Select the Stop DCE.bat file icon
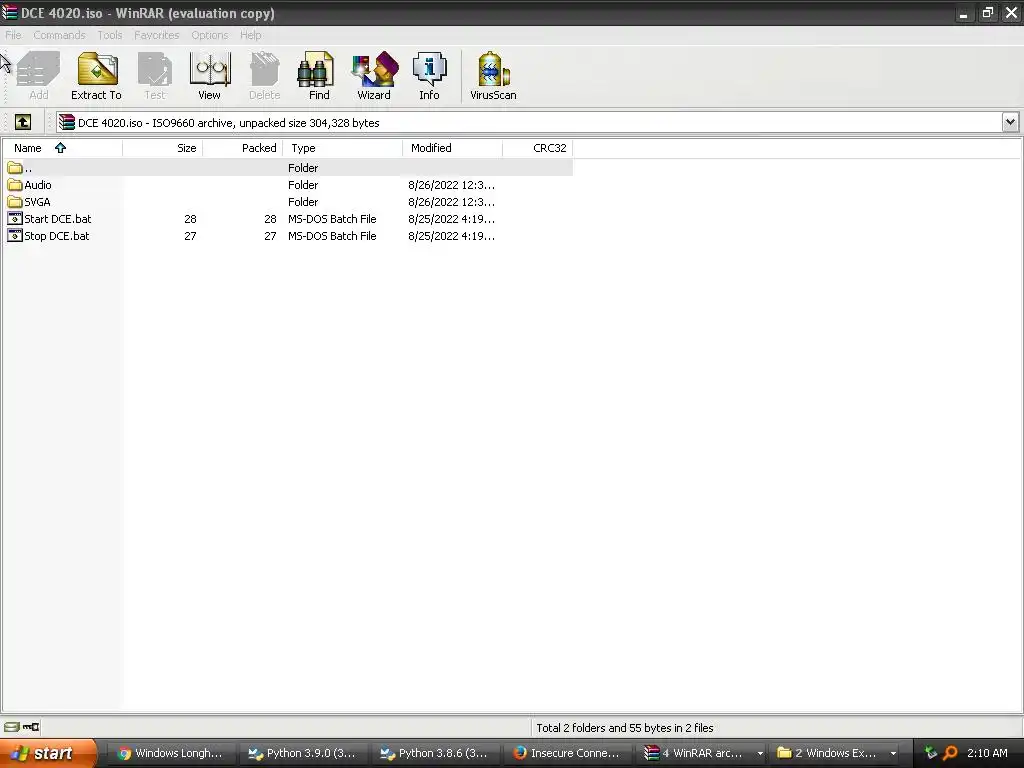The image size is (1024, 768). tap(15, 236)
